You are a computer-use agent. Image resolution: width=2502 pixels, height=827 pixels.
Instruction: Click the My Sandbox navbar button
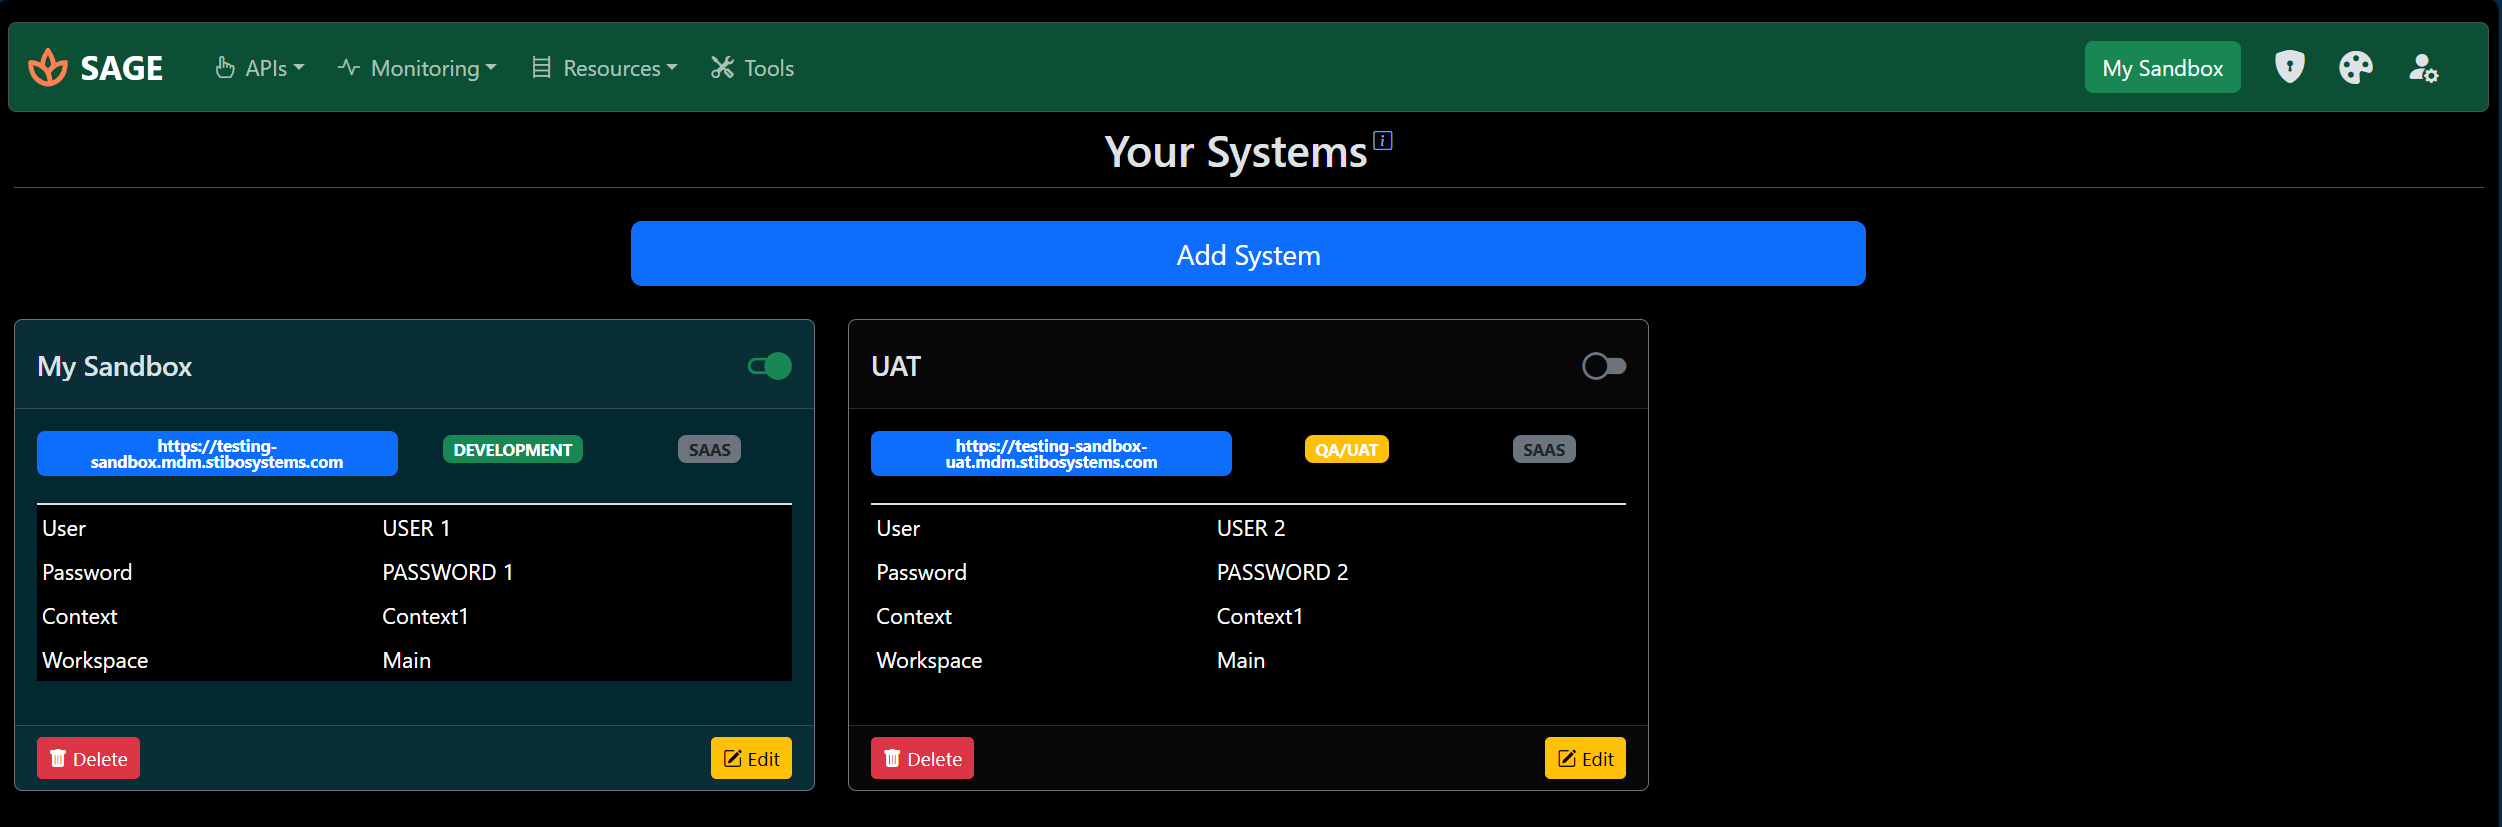[2162, 68]
